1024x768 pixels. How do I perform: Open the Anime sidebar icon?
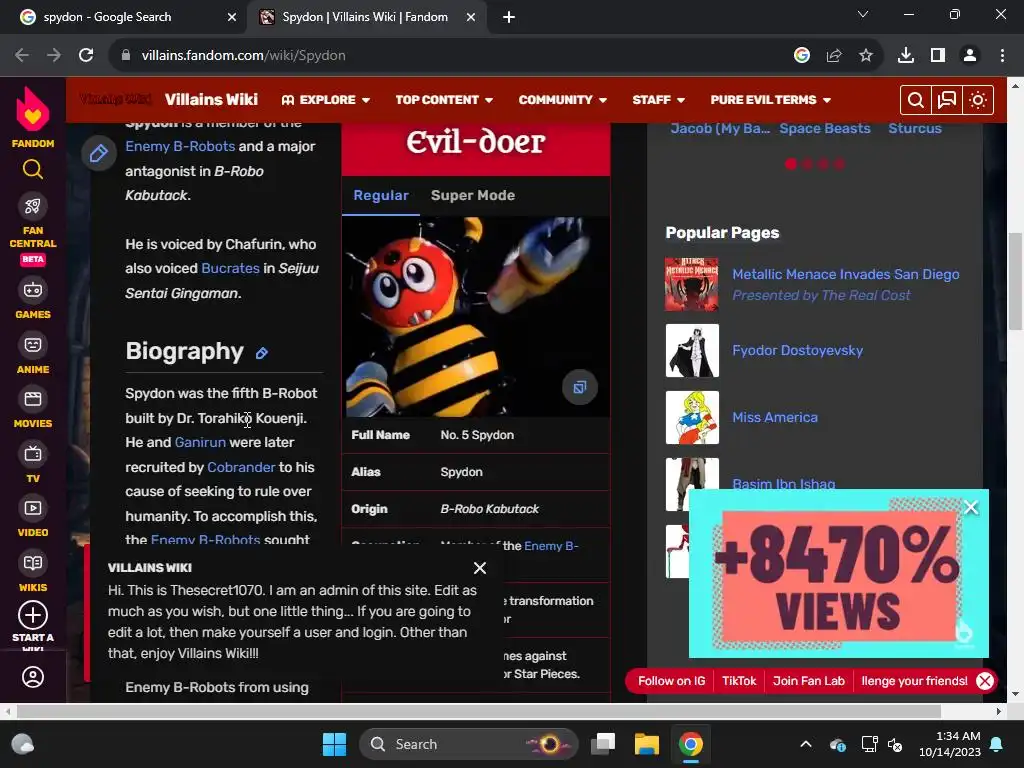pos(33,345)
